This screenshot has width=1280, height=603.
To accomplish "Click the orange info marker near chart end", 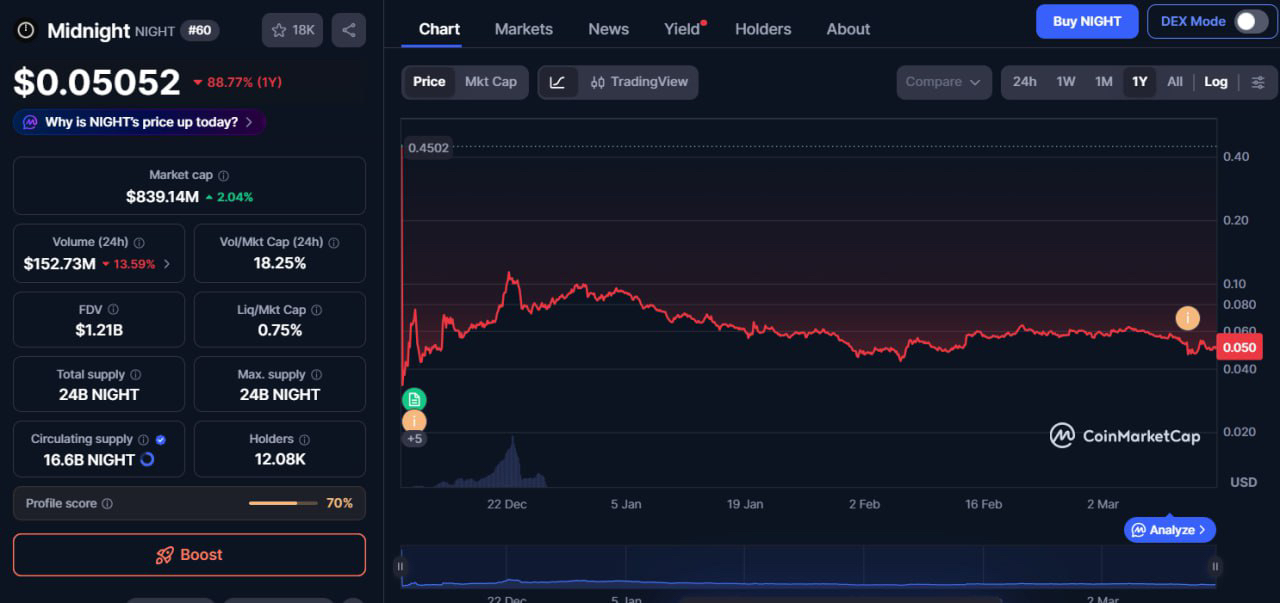I will 1187,319.
